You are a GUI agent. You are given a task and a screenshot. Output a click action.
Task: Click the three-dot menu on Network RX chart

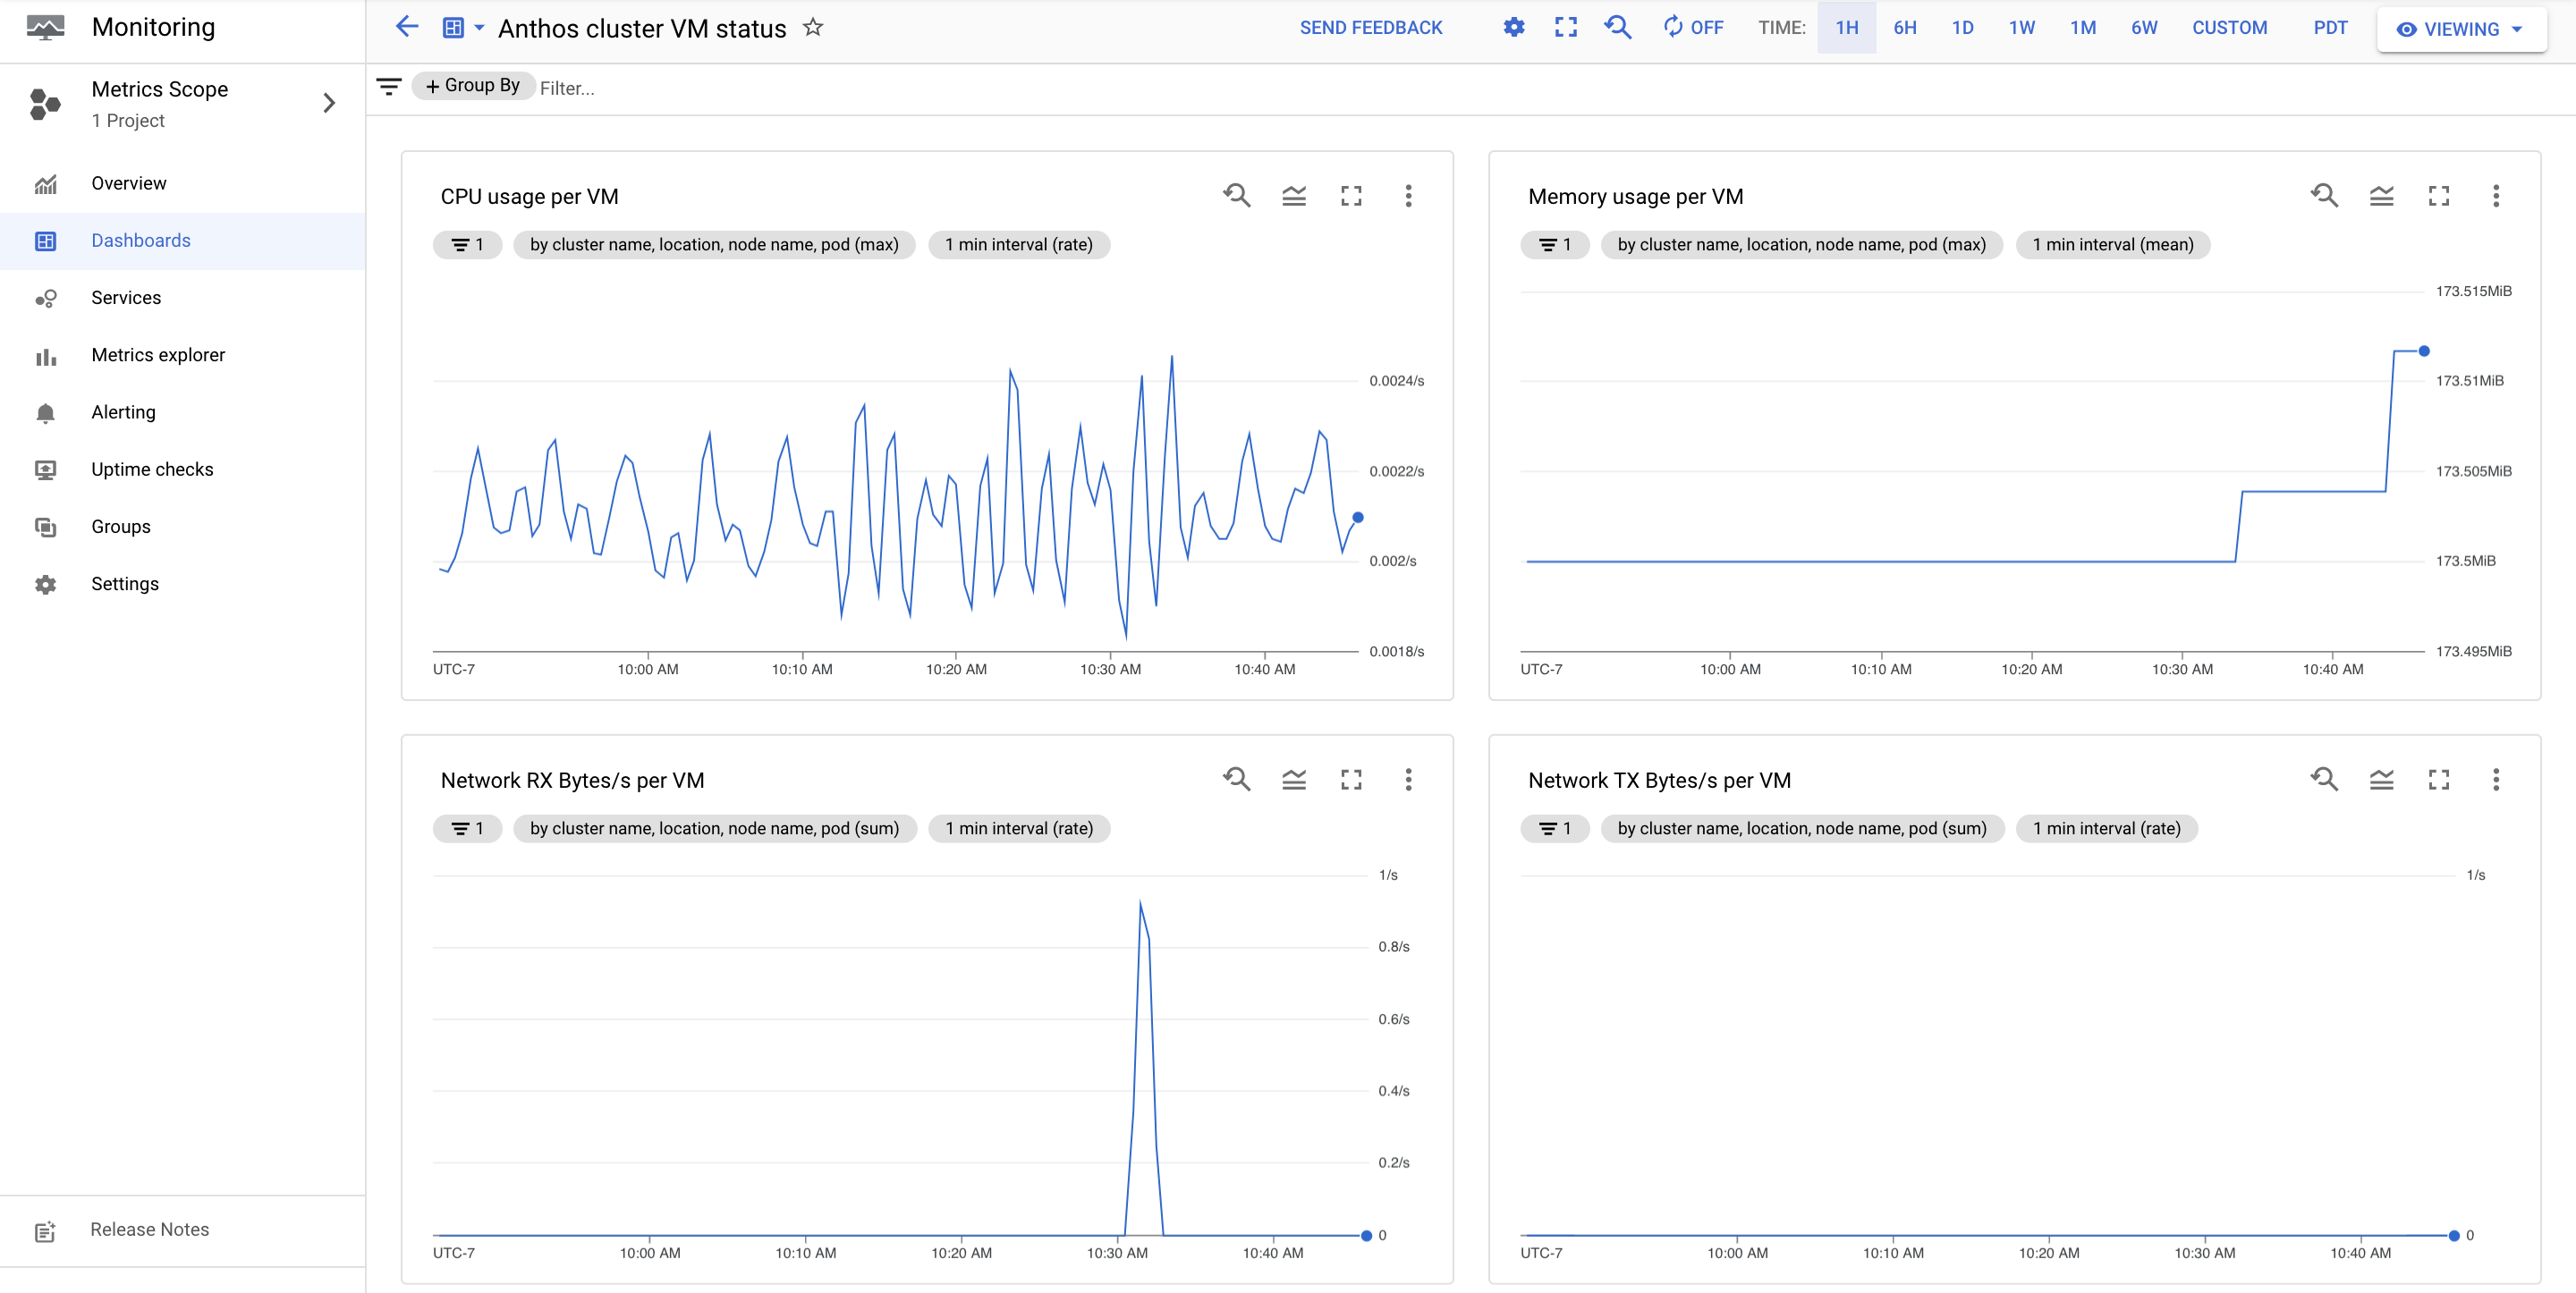pyautogui.click(x=1409, y=779)
